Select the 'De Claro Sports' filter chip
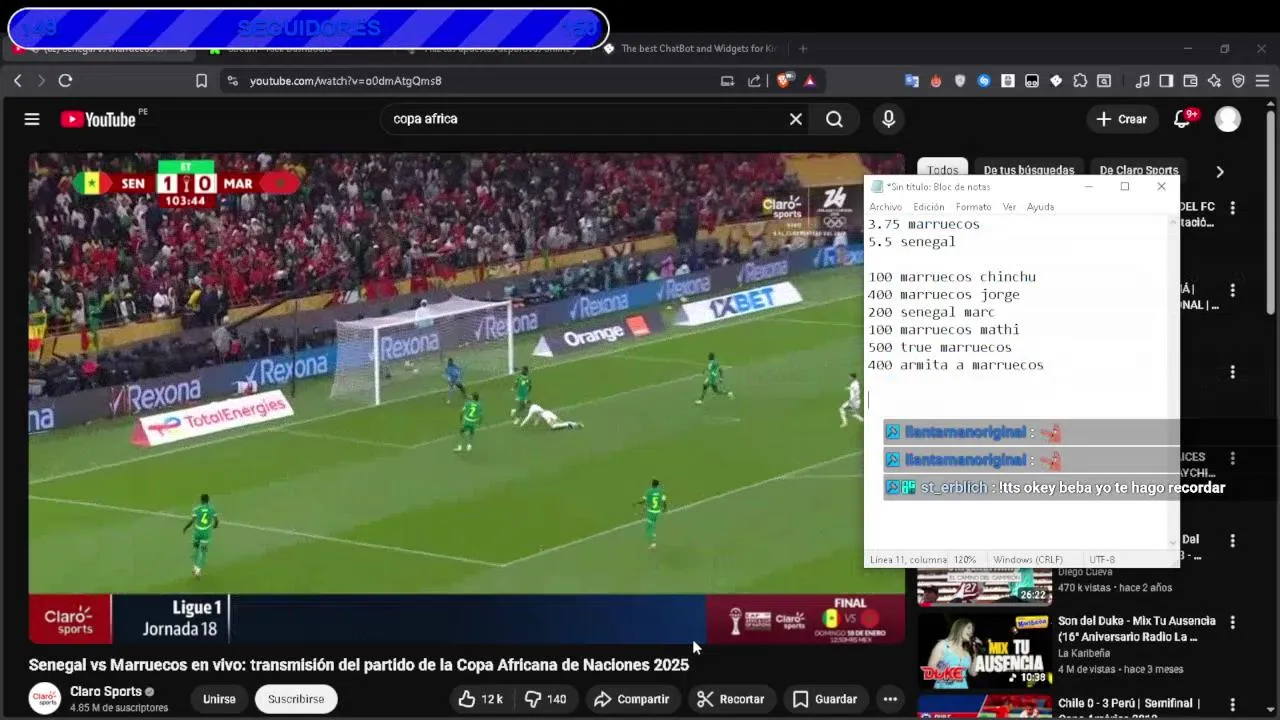Viewport: 1280px width, 720px height. [x=1139, y=170]
